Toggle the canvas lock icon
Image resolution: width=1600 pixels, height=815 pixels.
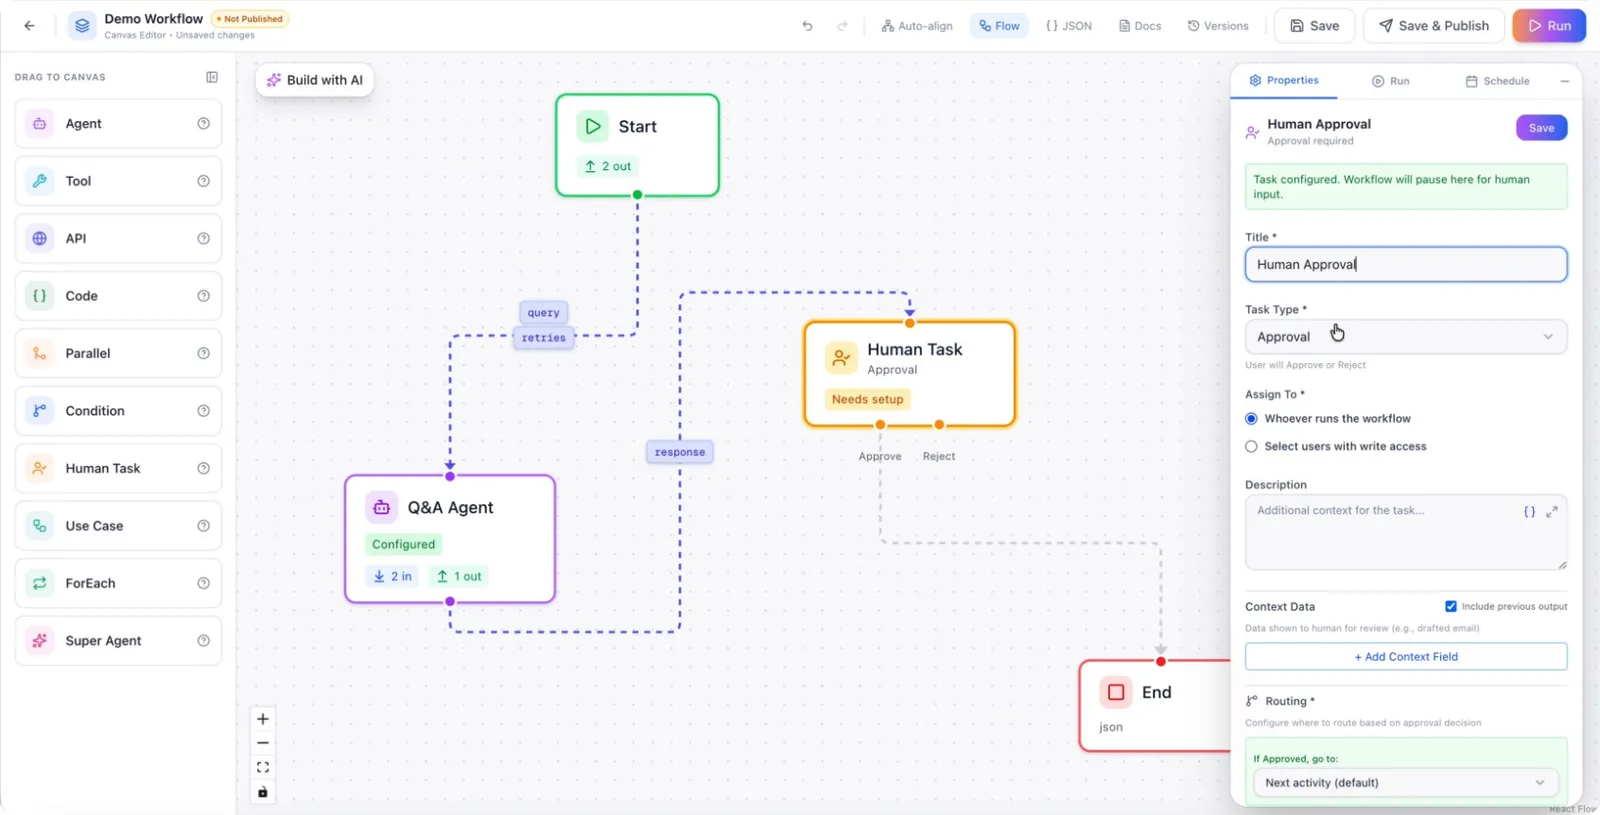tap(263, 792)
